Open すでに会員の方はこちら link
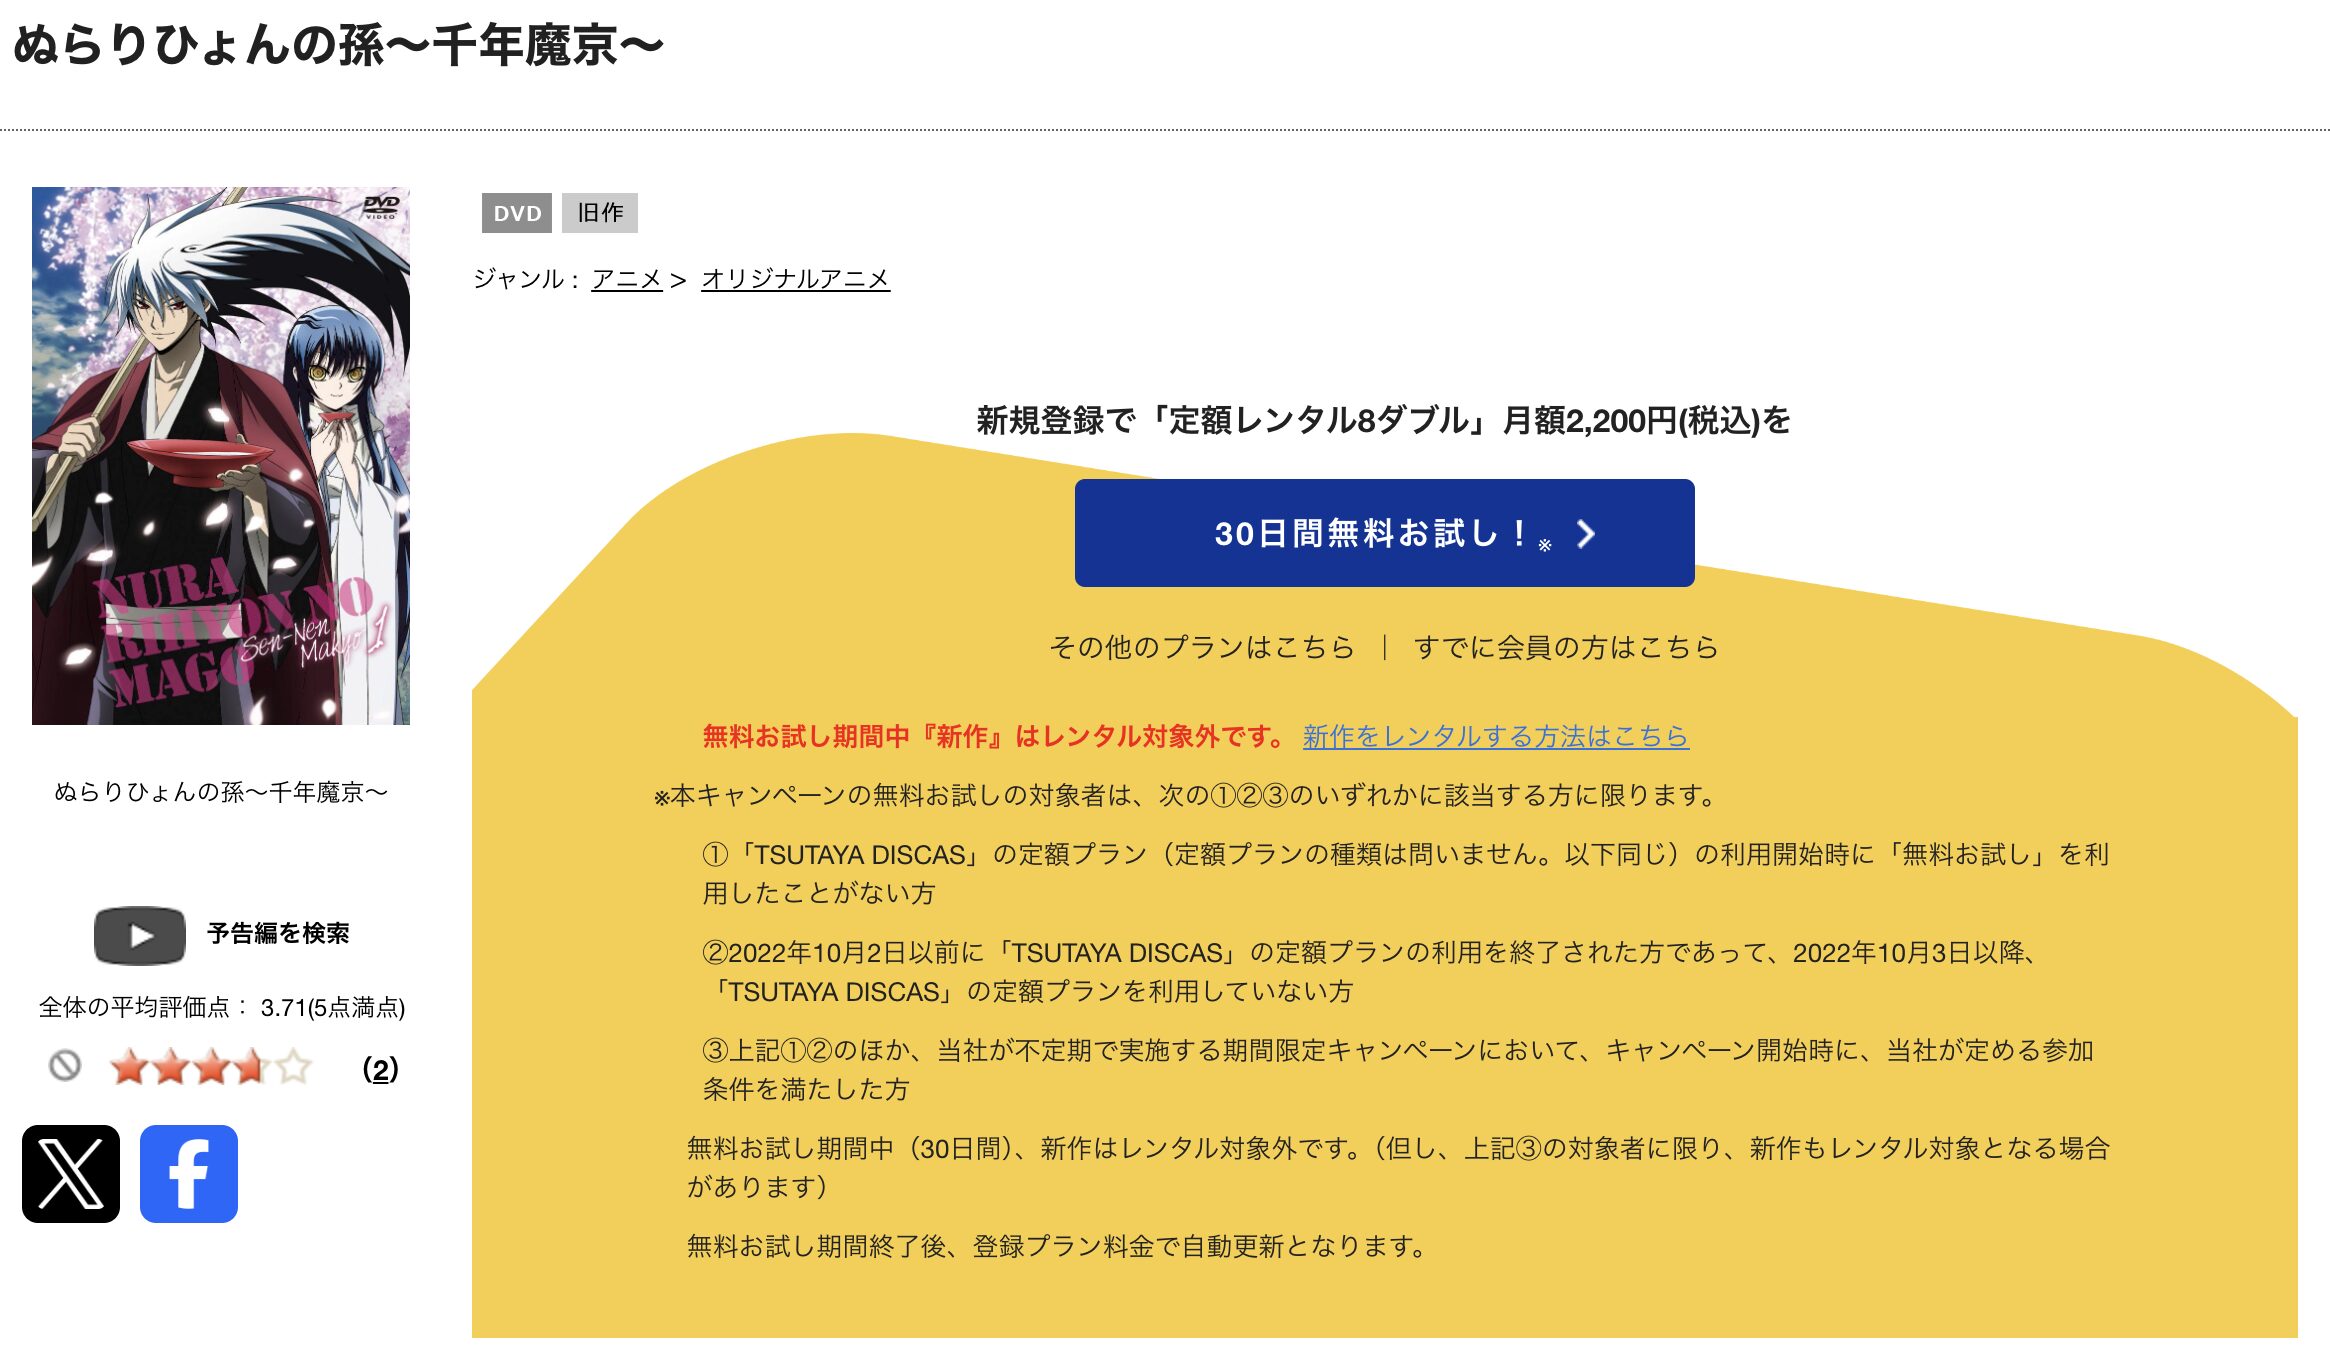The image size is (2330, 1358). coord(1566,647)
